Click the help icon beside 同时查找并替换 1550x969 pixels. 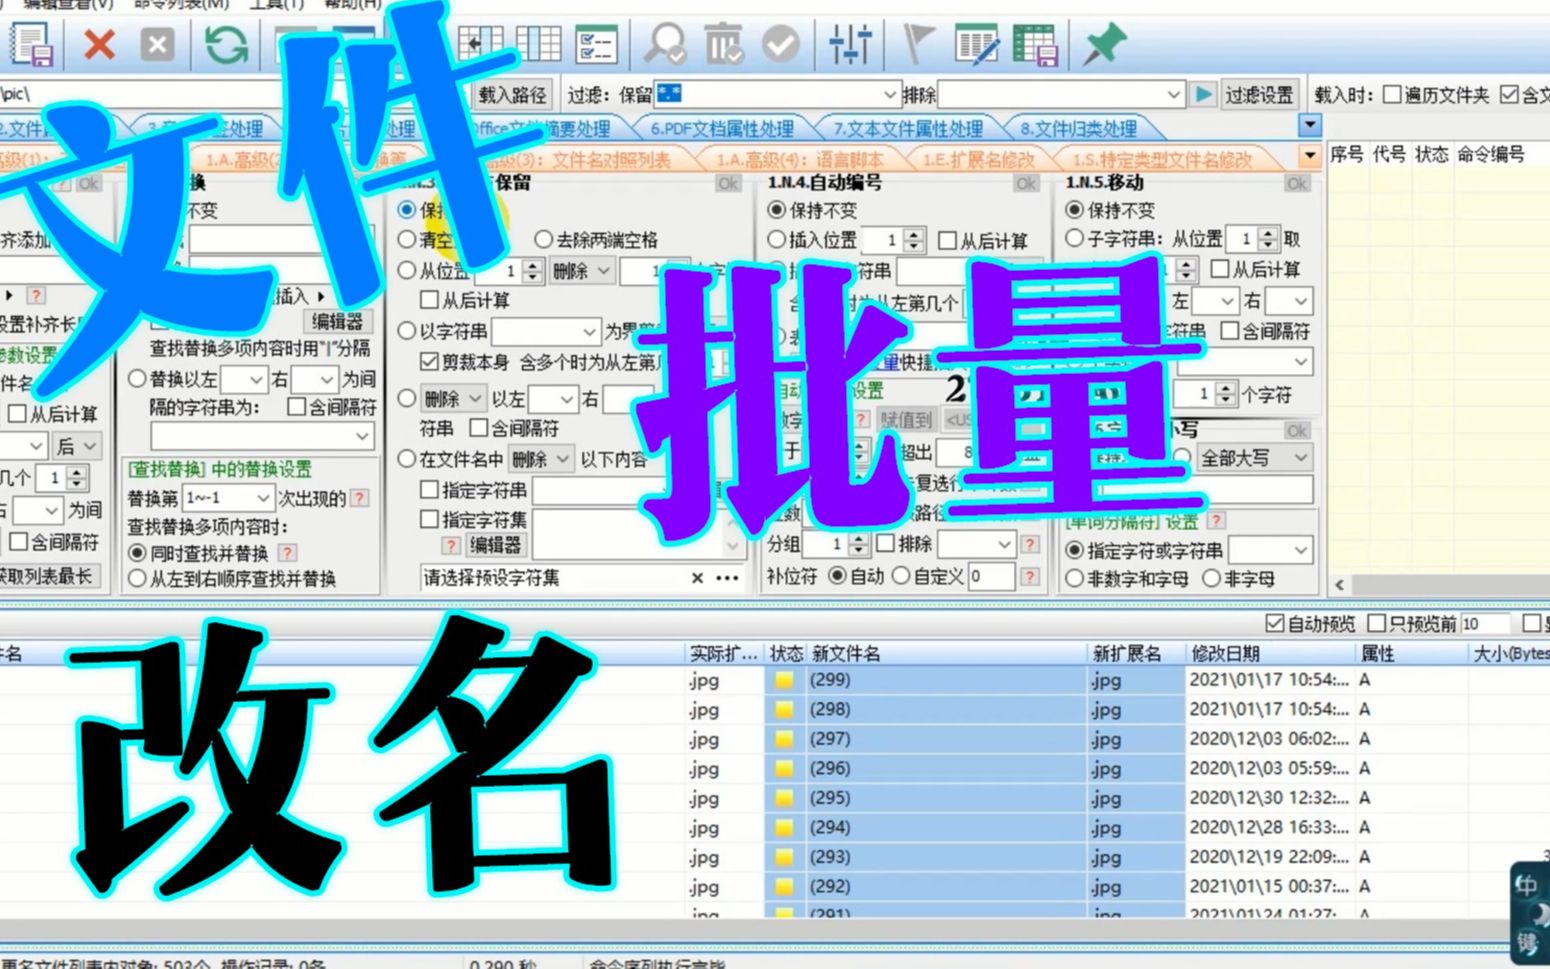tap(287, 553)
